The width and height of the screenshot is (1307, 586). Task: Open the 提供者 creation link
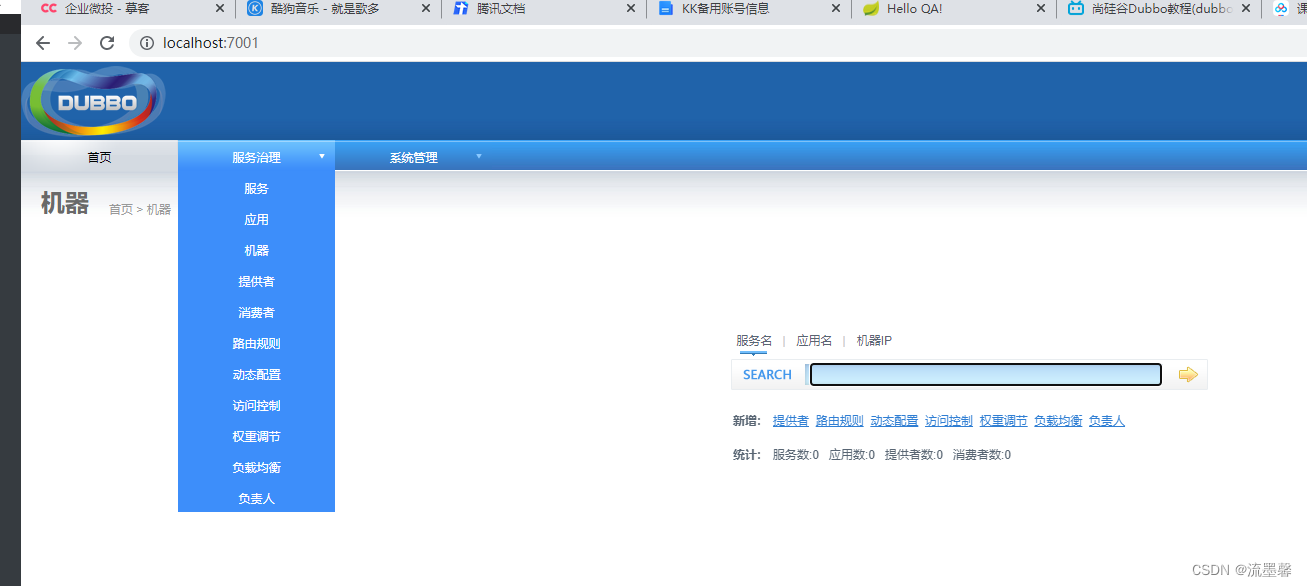click(790, 420)
